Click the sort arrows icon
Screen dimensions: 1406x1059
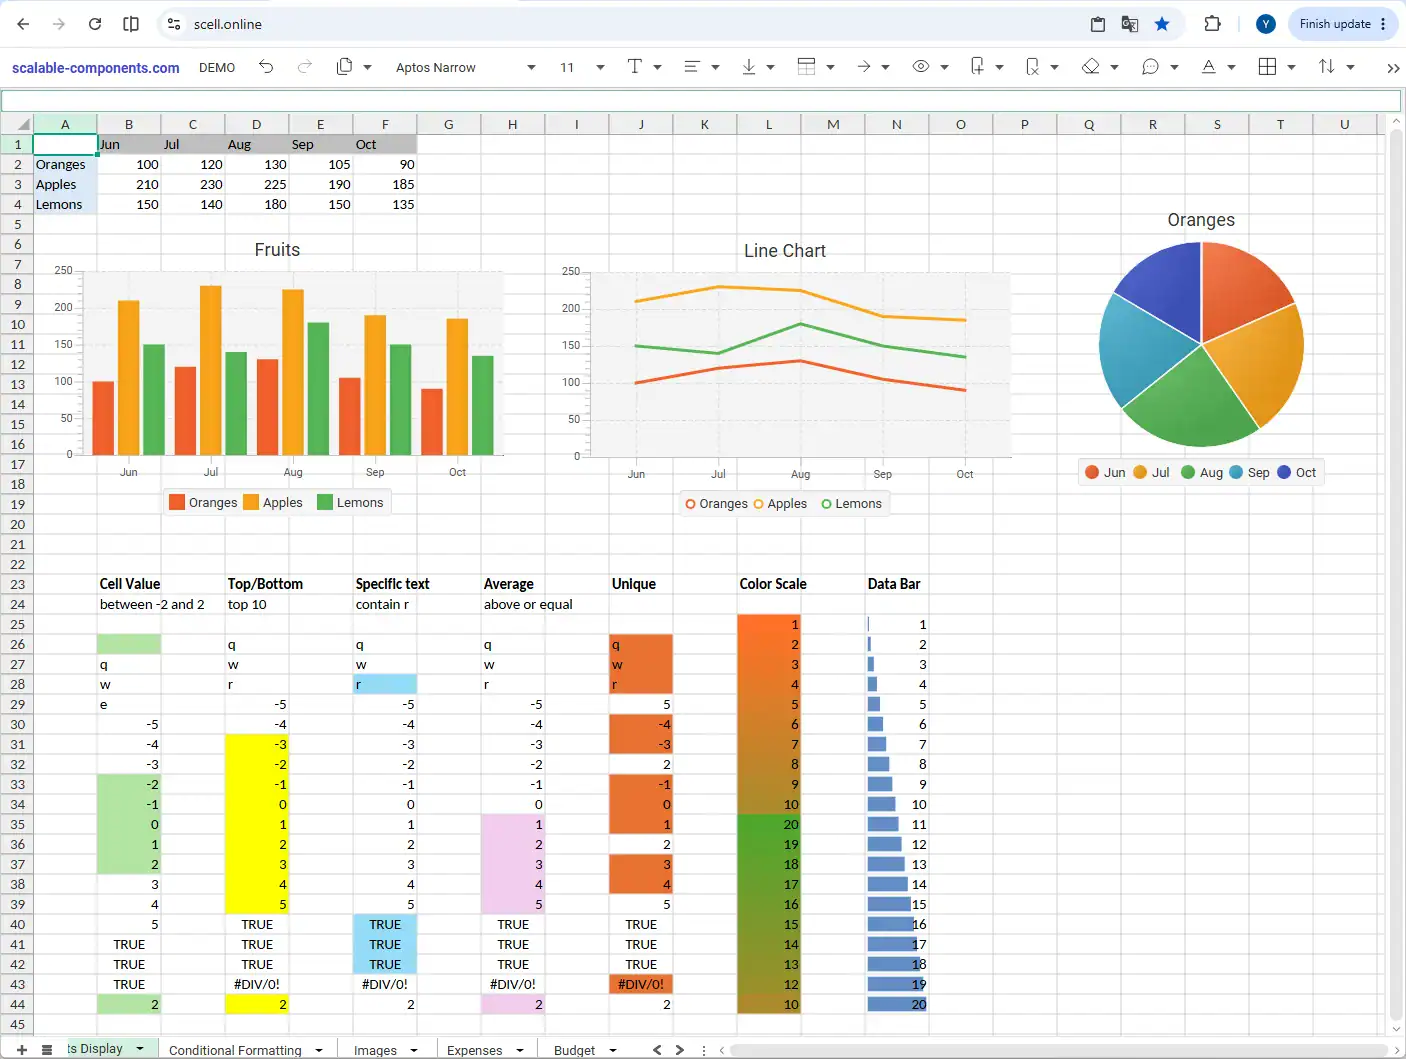click(x=1326, y=67)
